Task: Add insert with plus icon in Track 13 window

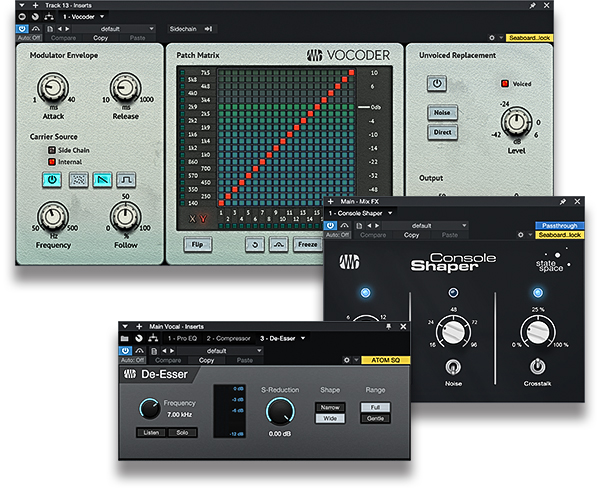Action: pos(35,5)
